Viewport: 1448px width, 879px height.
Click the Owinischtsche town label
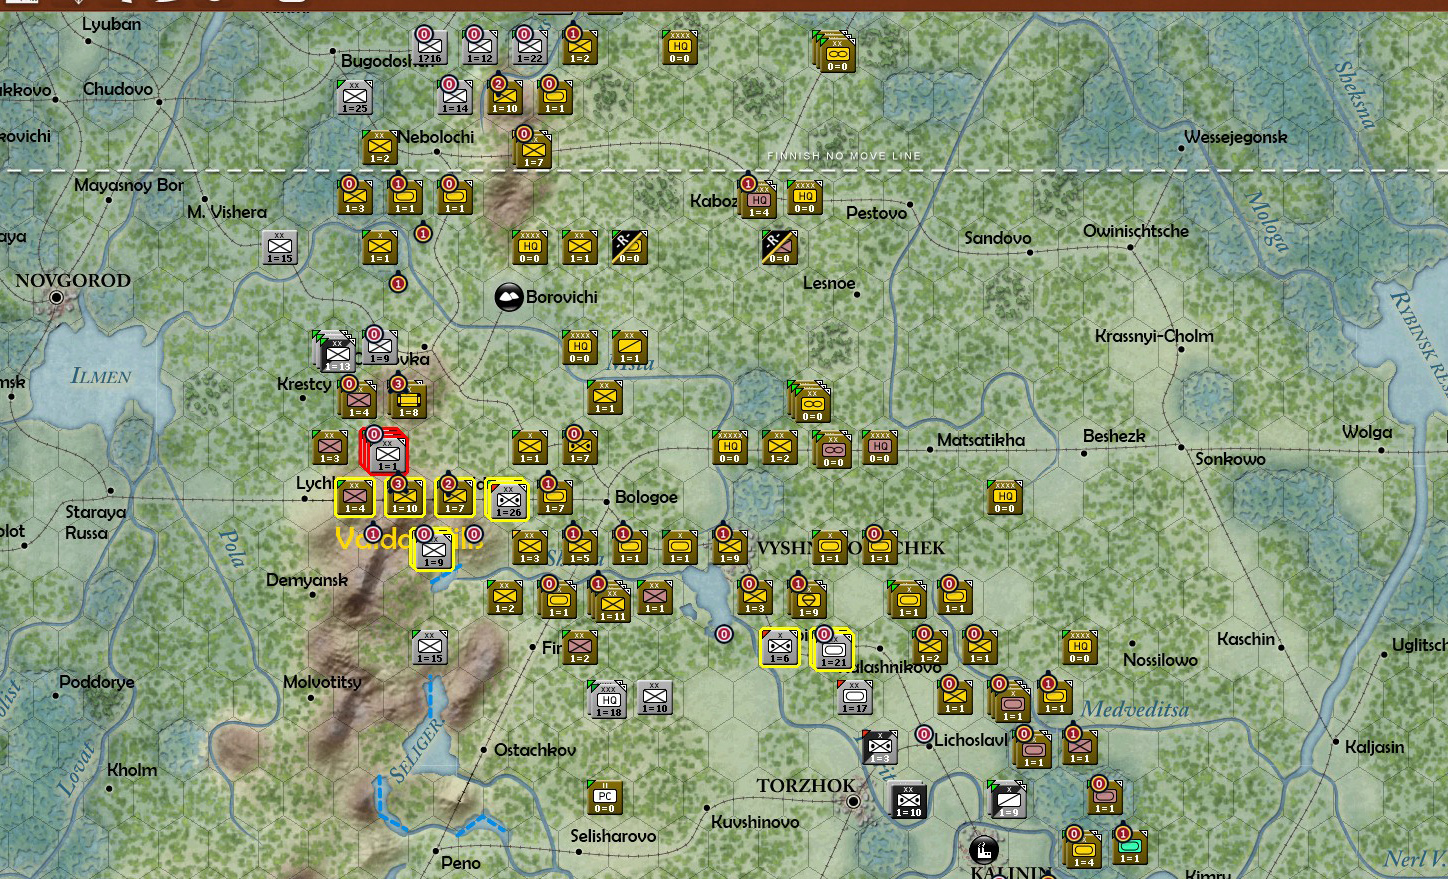tap(1136, 231)
